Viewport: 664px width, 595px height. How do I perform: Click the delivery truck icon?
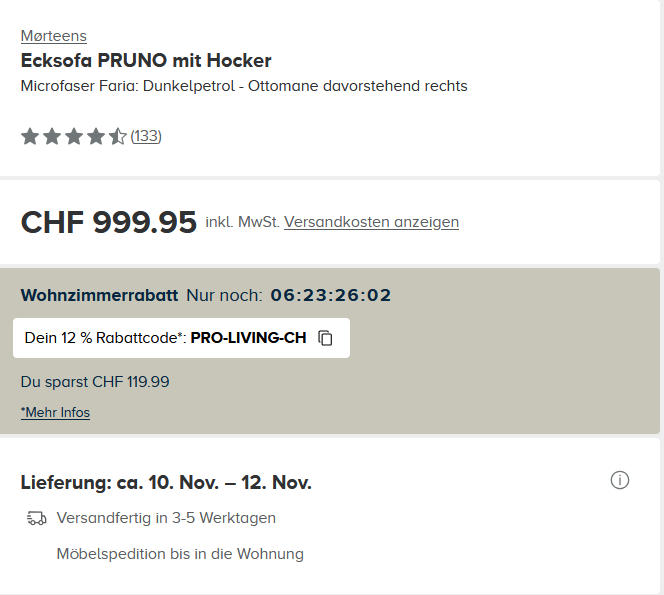click(x=37, y=518)
